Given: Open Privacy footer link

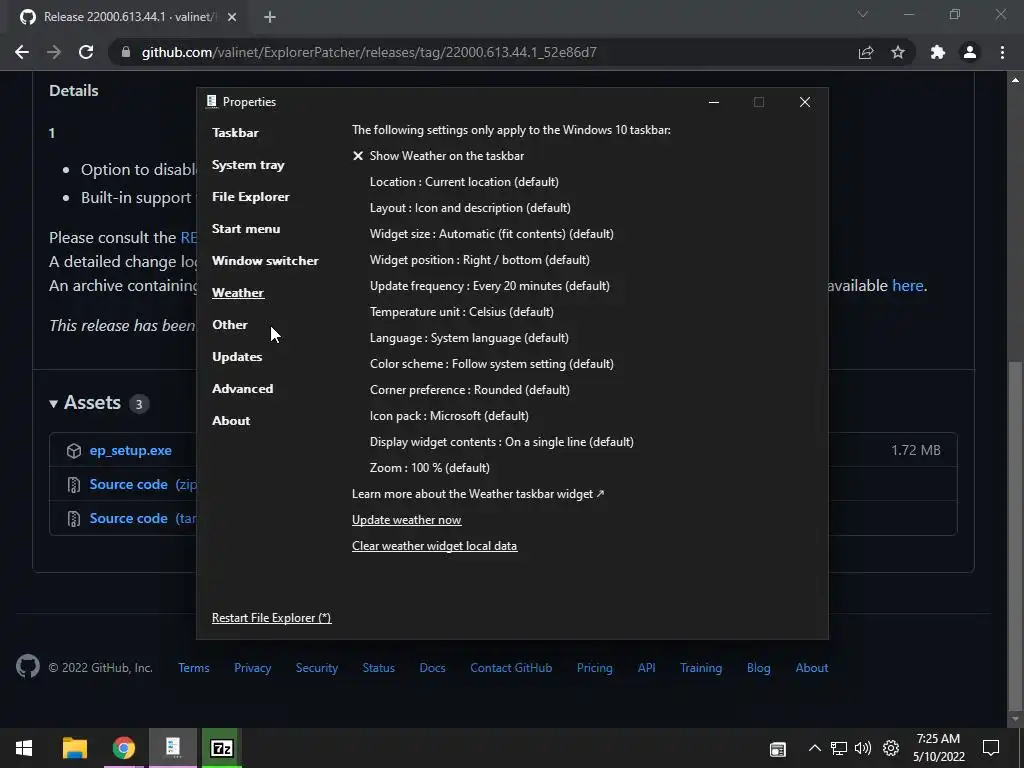Looking at the screenshot, I should (253, 668).
